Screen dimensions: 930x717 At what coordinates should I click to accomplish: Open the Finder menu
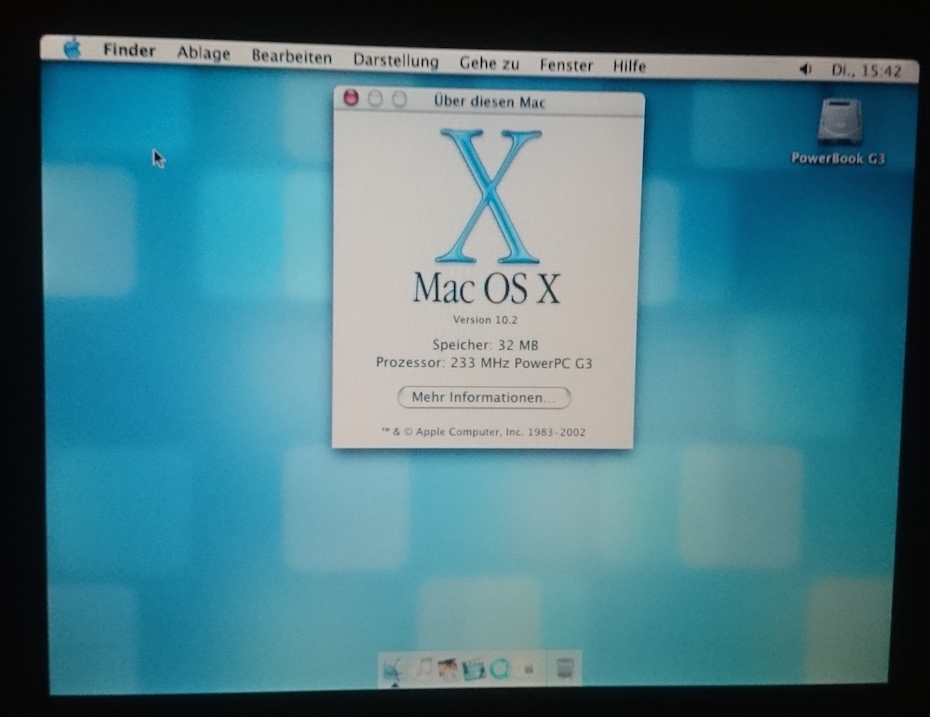[129, 50]
